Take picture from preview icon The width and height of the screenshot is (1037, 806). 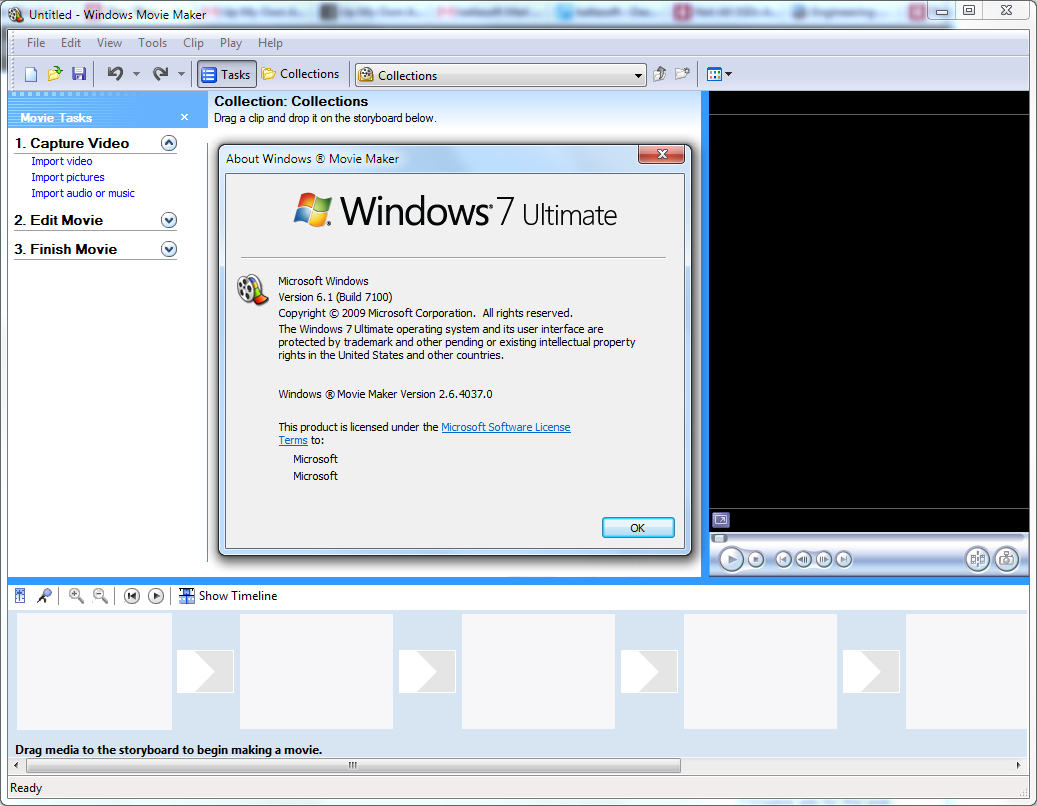coord(1007,559)
